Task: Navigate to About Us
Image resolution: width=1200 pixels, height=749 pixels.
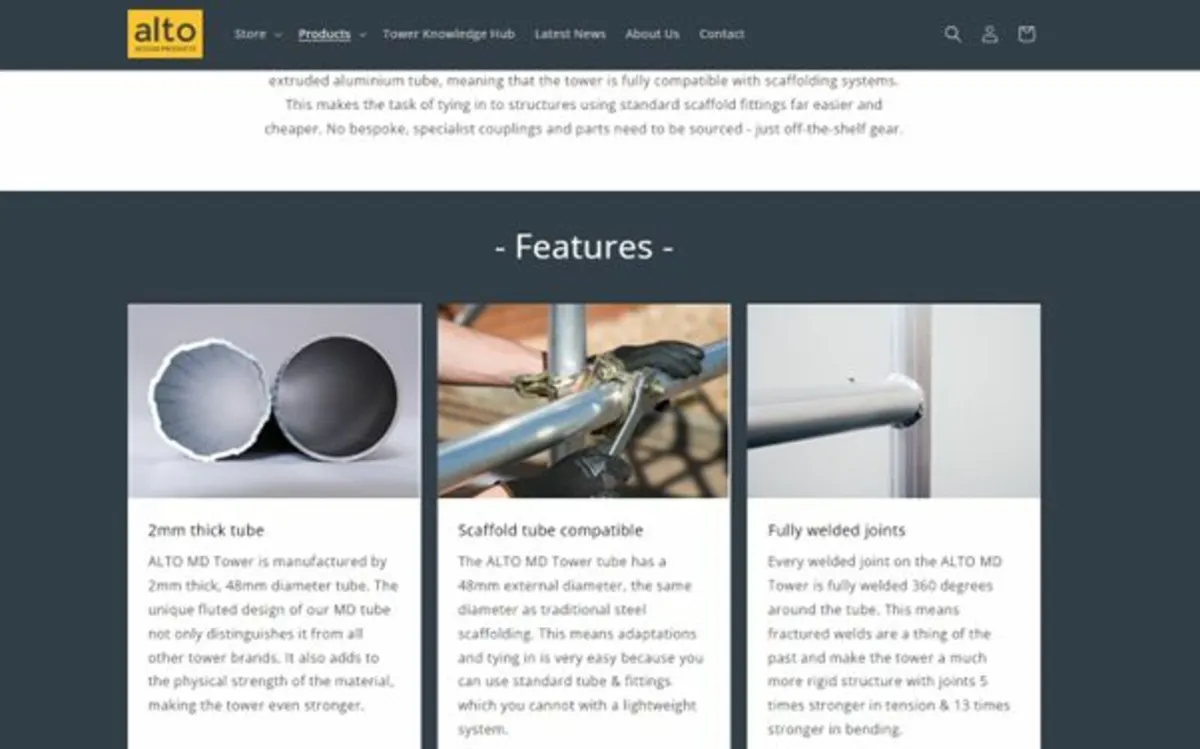Action: (652, 34)
